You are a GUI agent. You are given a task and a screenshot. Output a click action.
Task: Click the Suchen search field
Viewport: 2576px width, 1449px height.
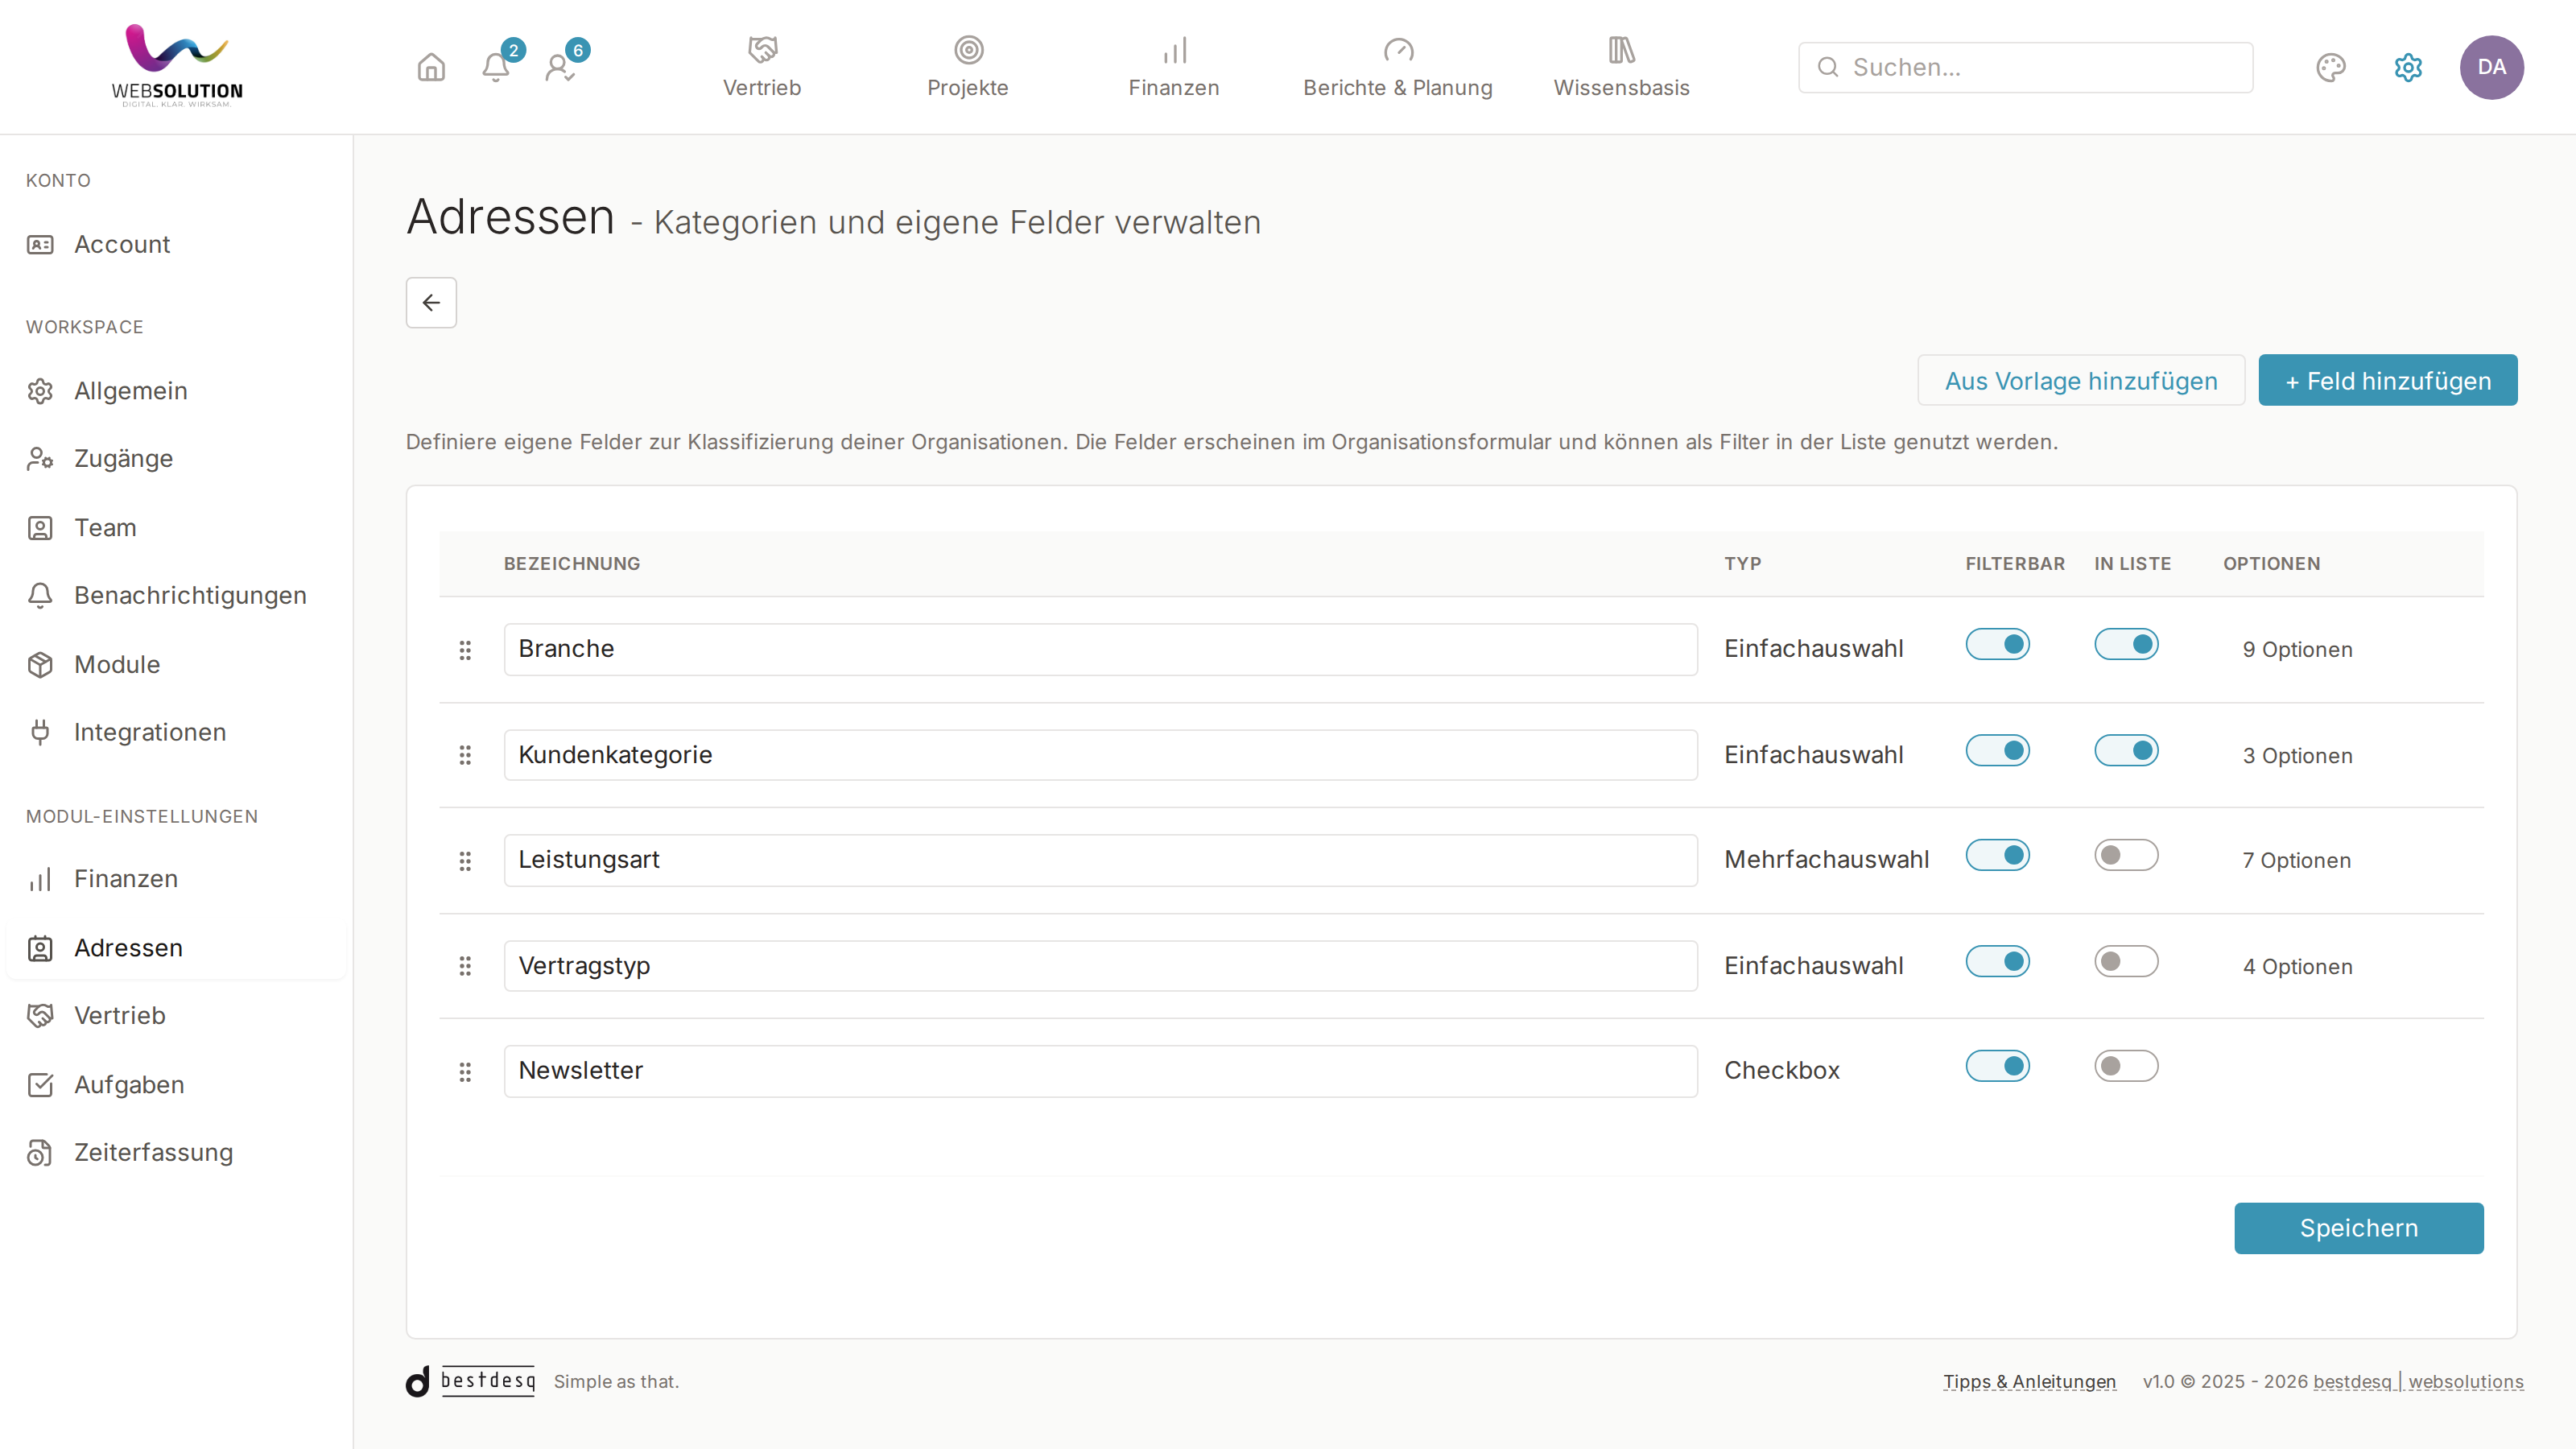tap(2025, 67)
